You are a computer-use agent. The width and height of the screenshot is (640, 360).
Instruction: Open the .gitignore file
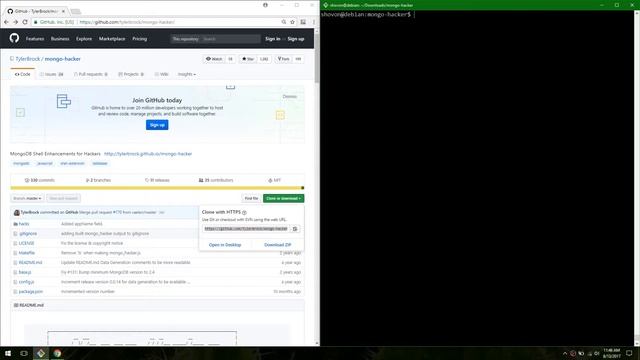coord(28,234)
